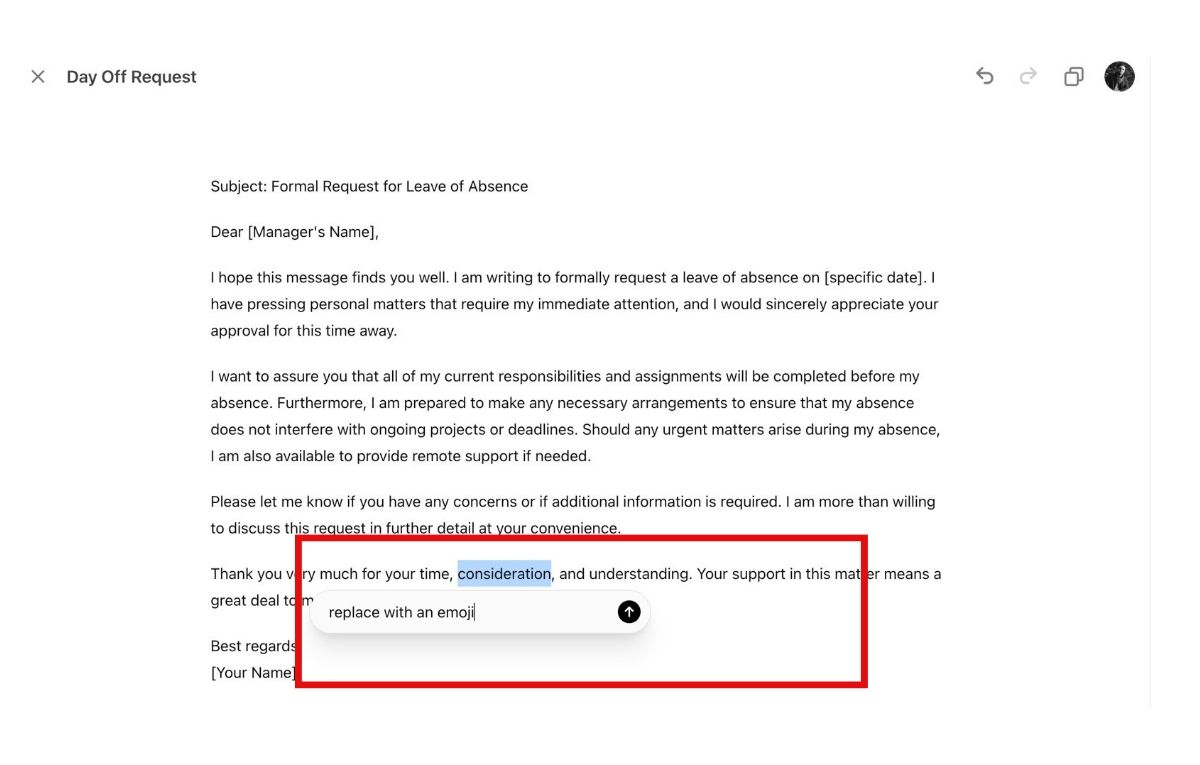
Task: Click the redo arrow icon
Action: click(1028, 77)
